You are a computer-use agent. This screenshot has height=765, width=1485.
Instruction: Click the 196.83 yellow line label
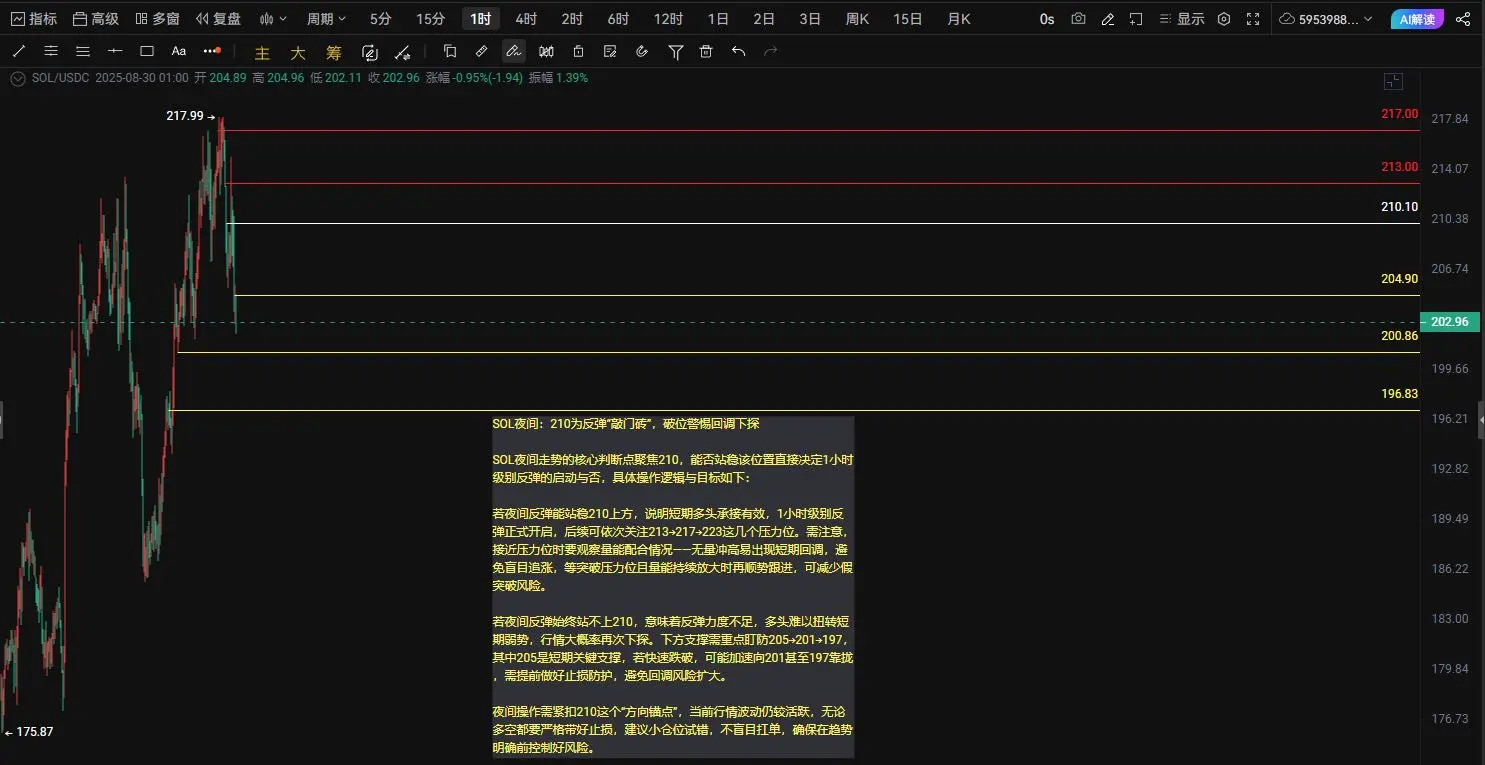pyautogui.click(x=1399, y=394)
